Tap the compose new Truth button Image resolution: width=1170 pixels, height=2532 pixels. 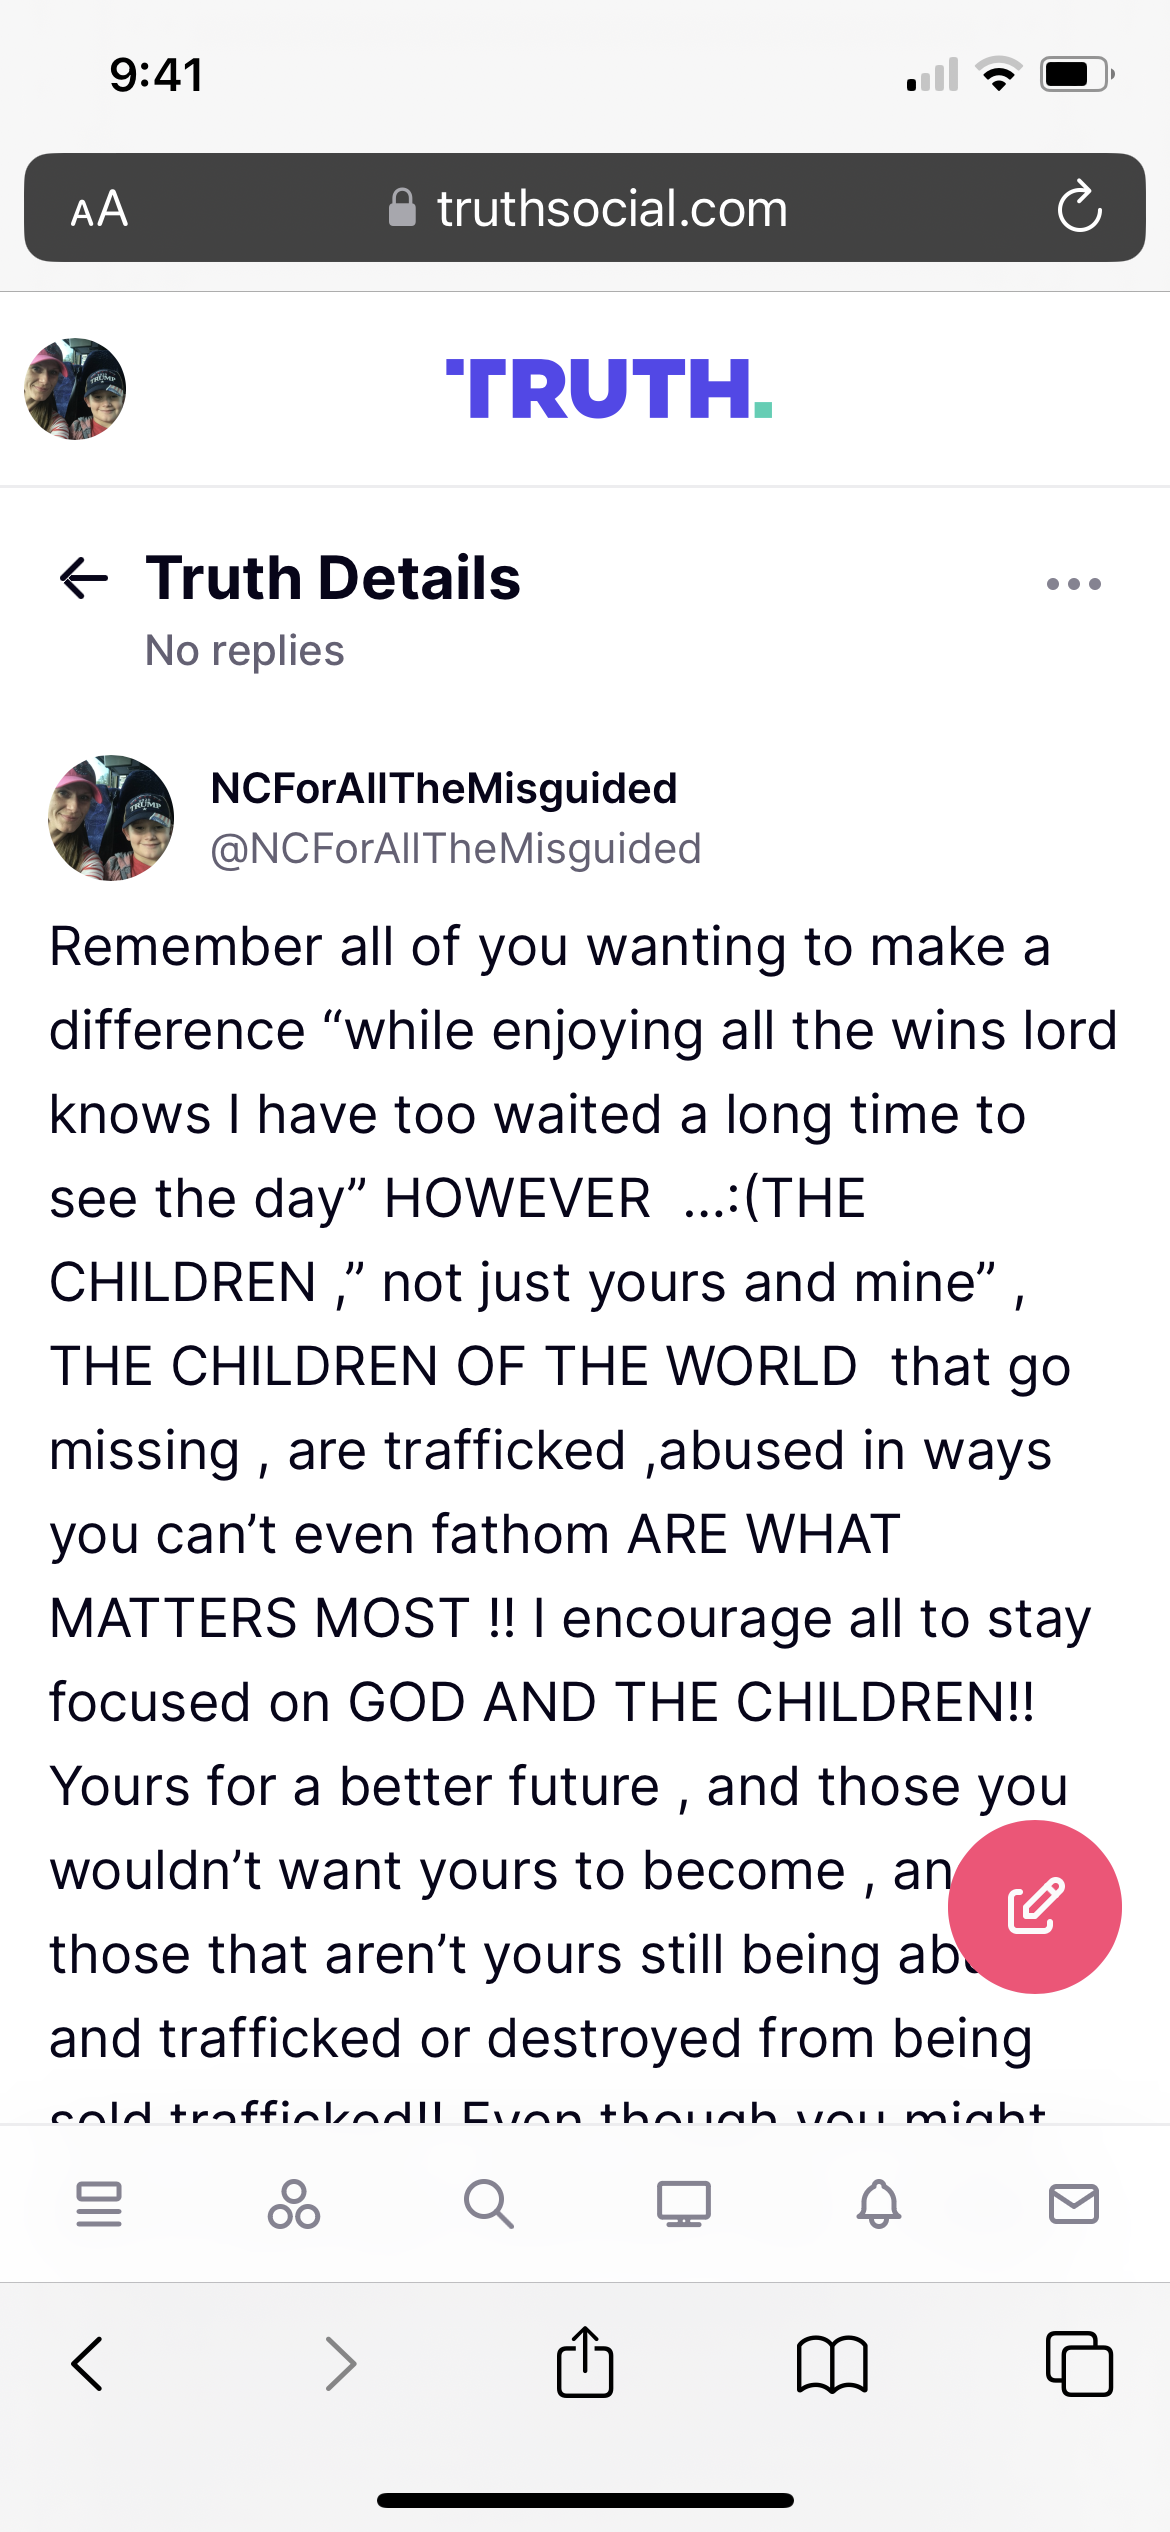1034,1906
